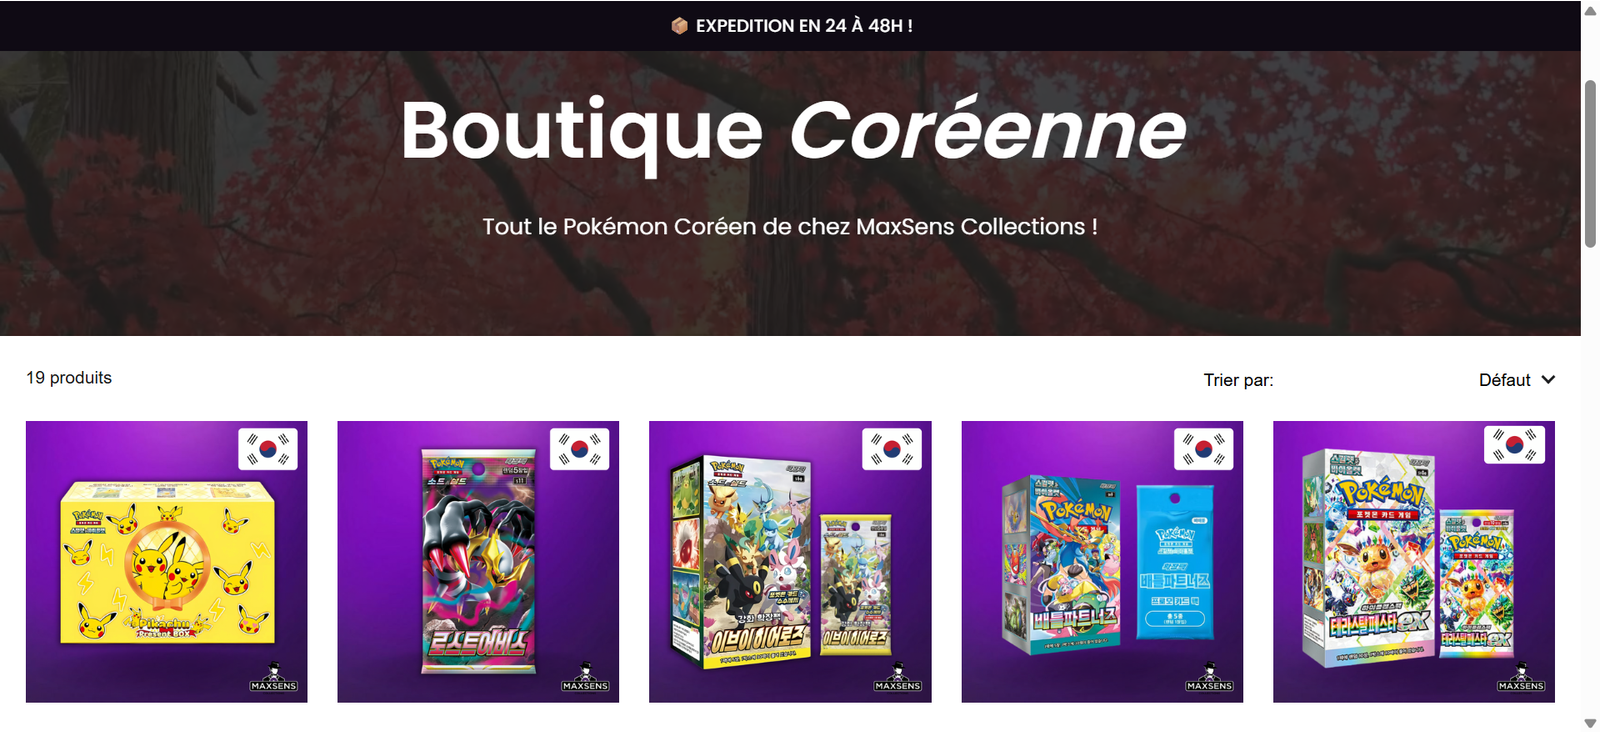Open the Eevee Heroes display box product
Image resolution: width=1600 pixels, height=732 pixels.
click(x=790, y=562)
